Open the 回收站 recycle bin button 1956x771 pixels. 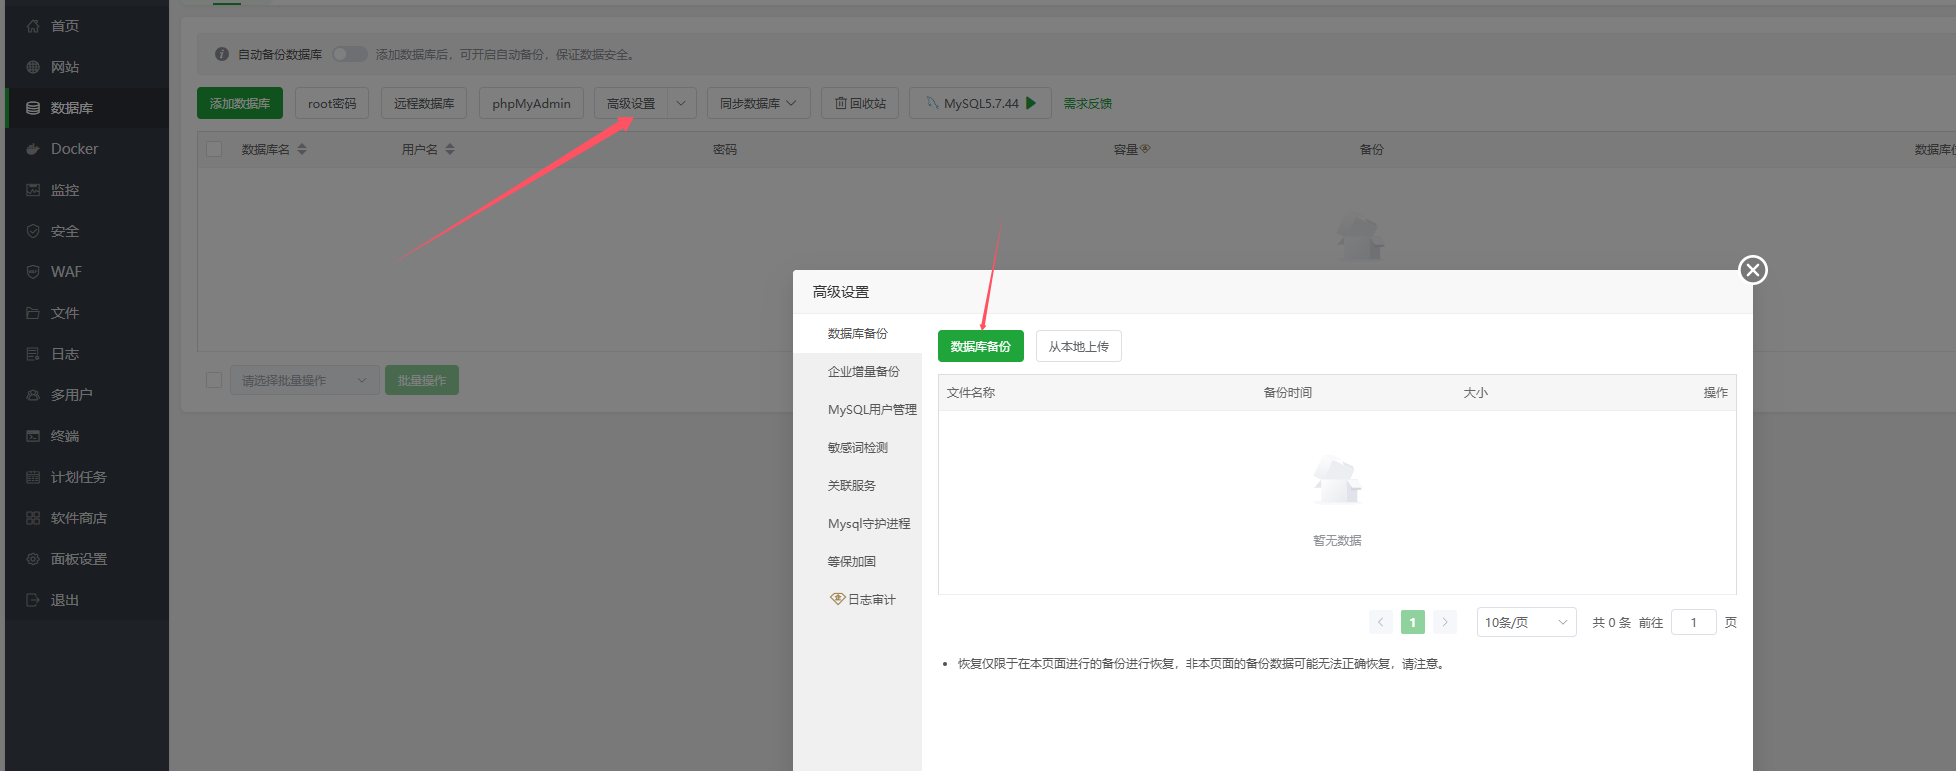click(860, 103)
